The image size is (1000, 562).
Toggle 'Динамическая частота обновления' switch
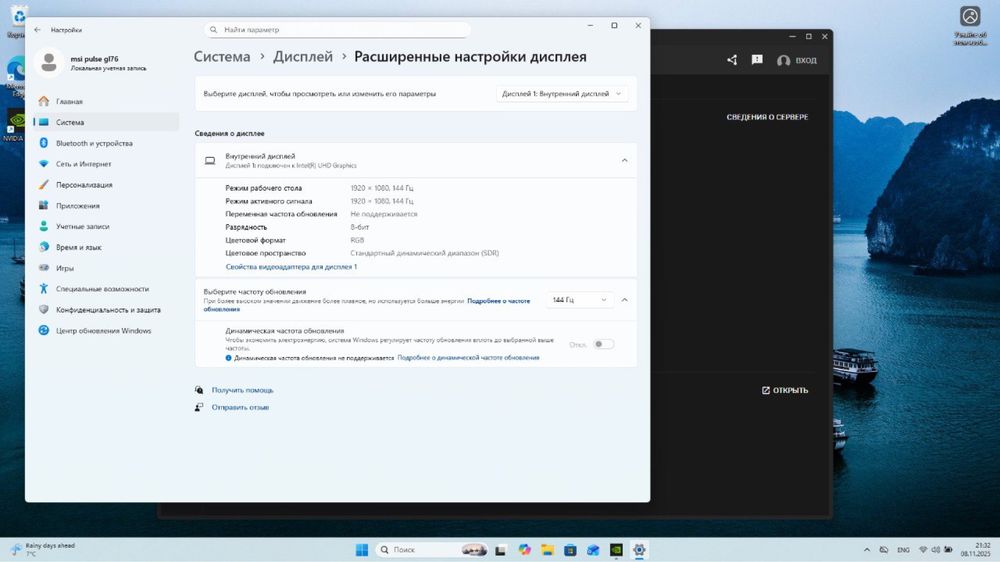(603, 344)
